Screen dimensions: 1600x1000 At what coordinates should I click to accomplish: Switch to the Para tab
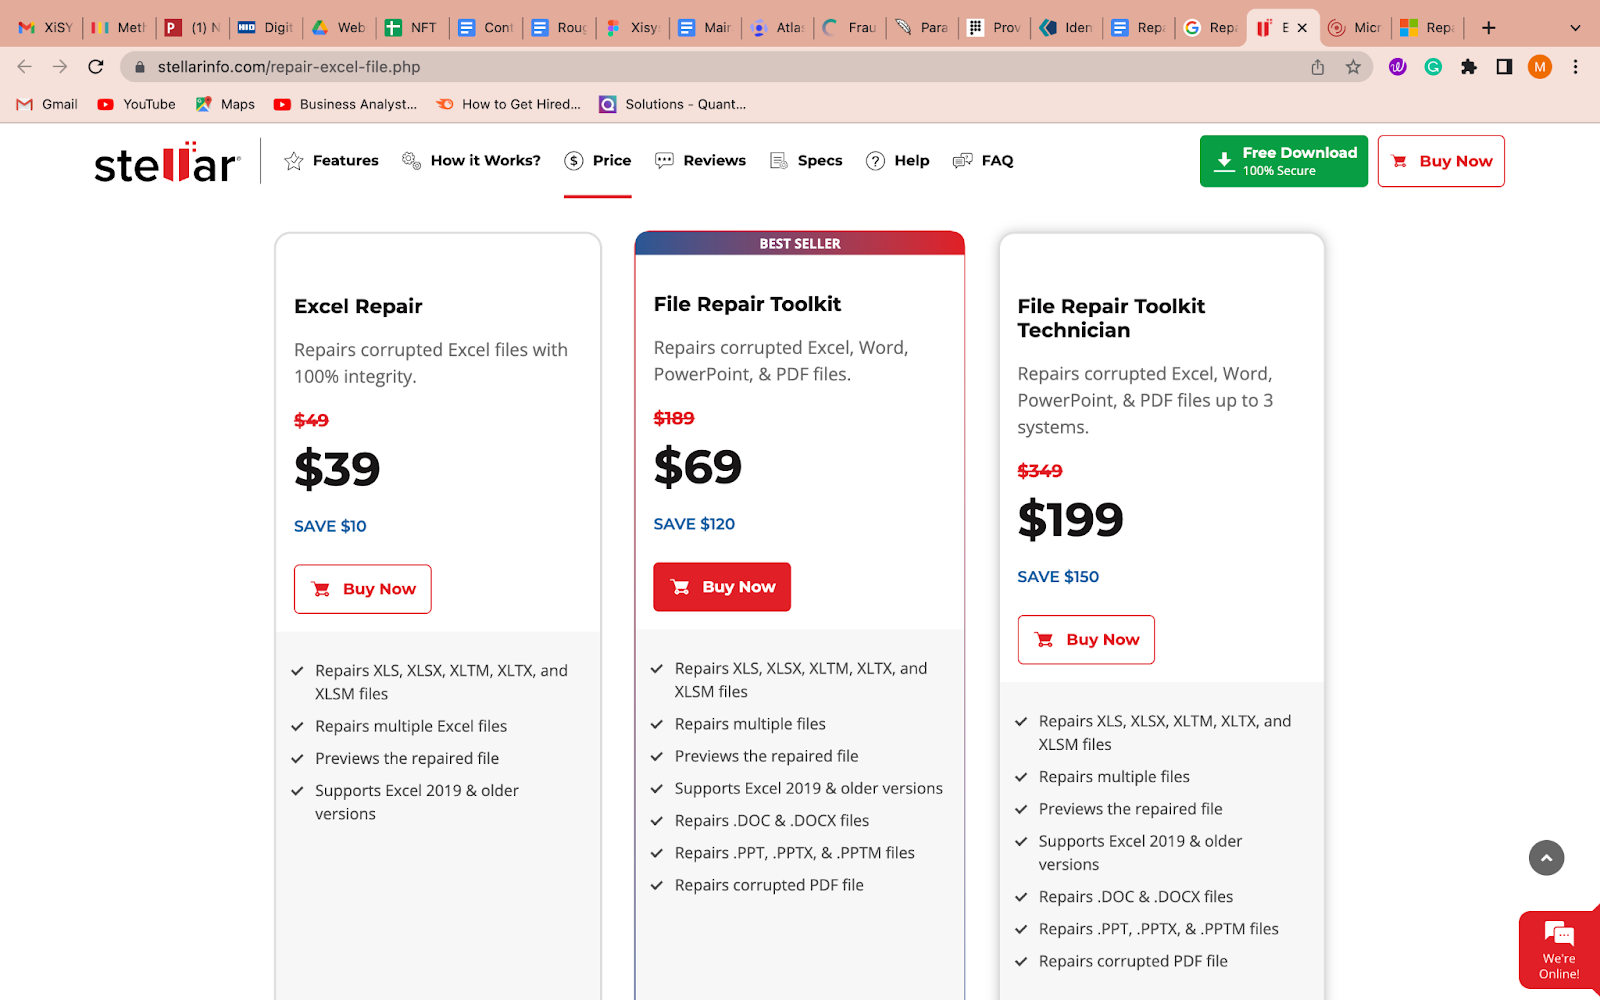(x=923, y=28)
